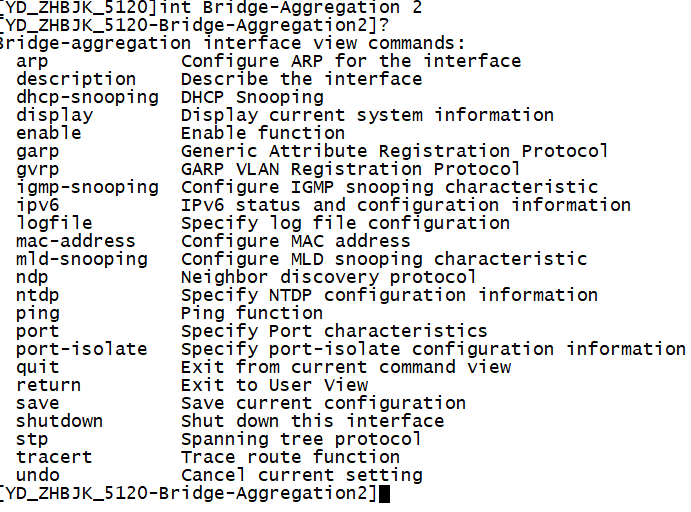Click the 'igmp-snooping' command entry
The image size is (691, 512).
87,187
